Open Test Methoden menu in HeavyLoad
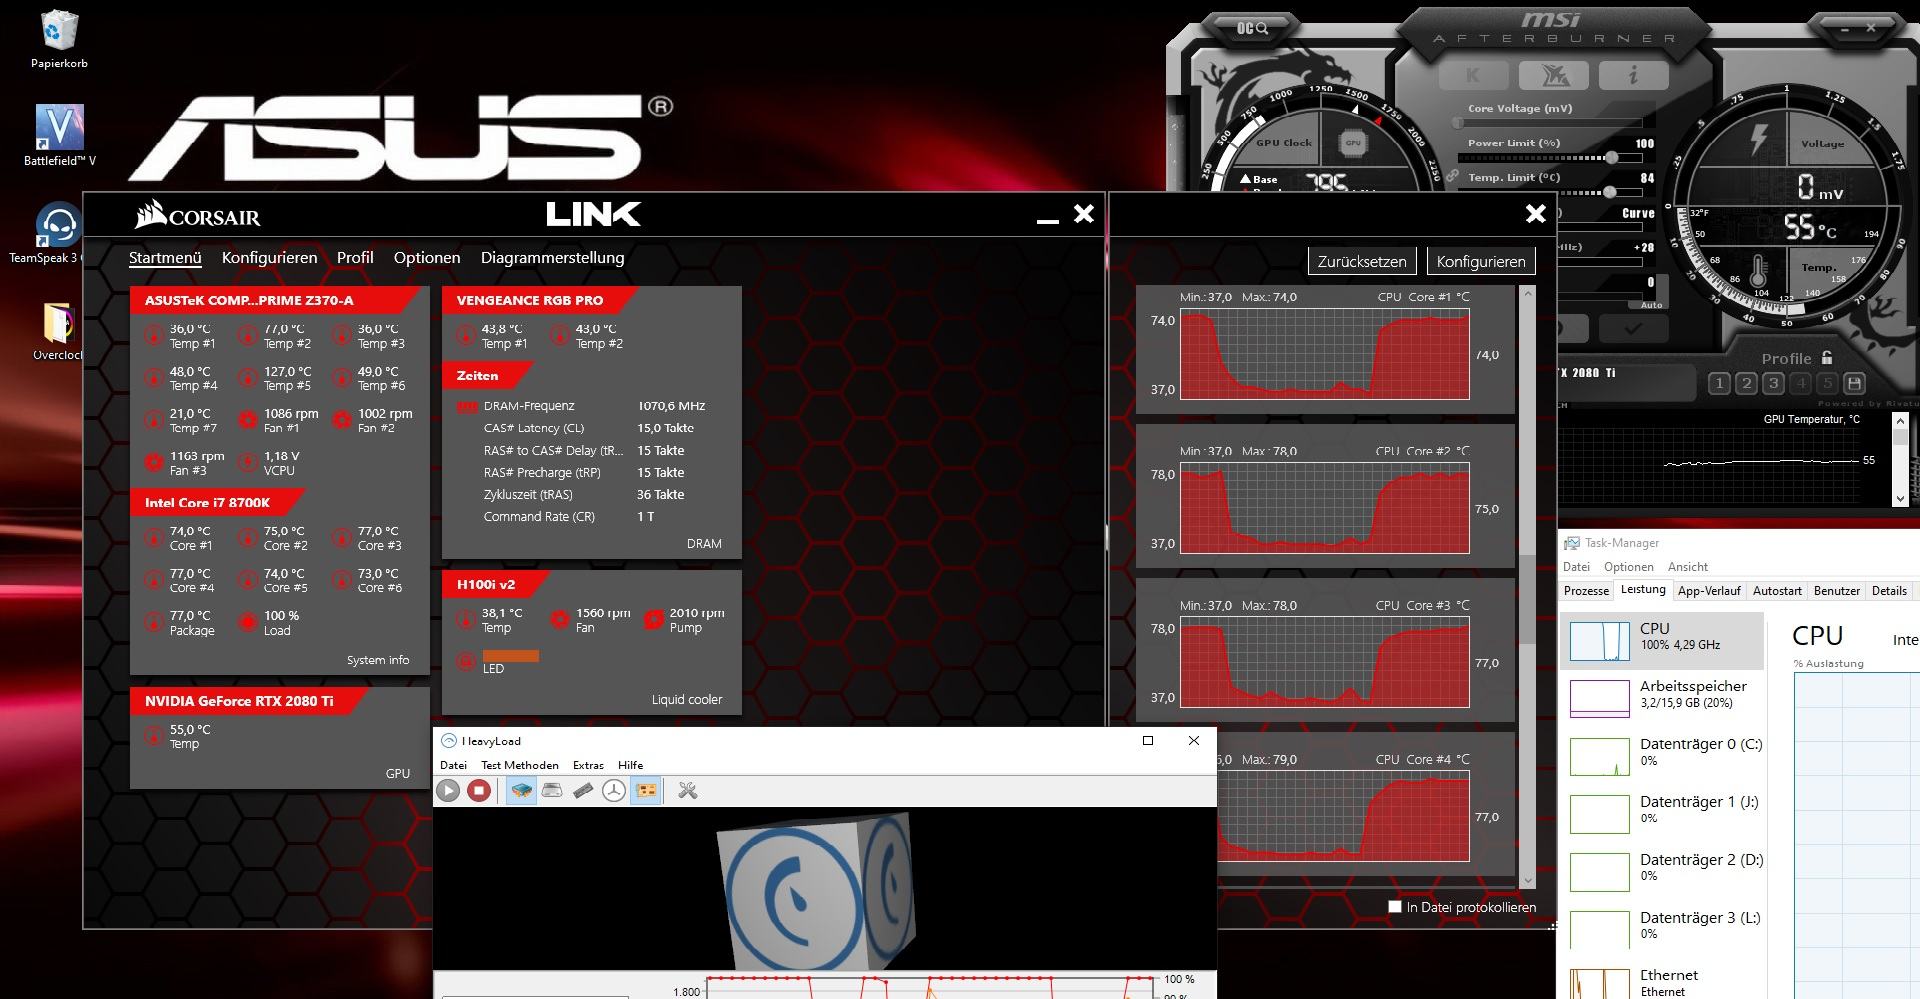This screenshot has width=1920, height=999. point(520,765)
